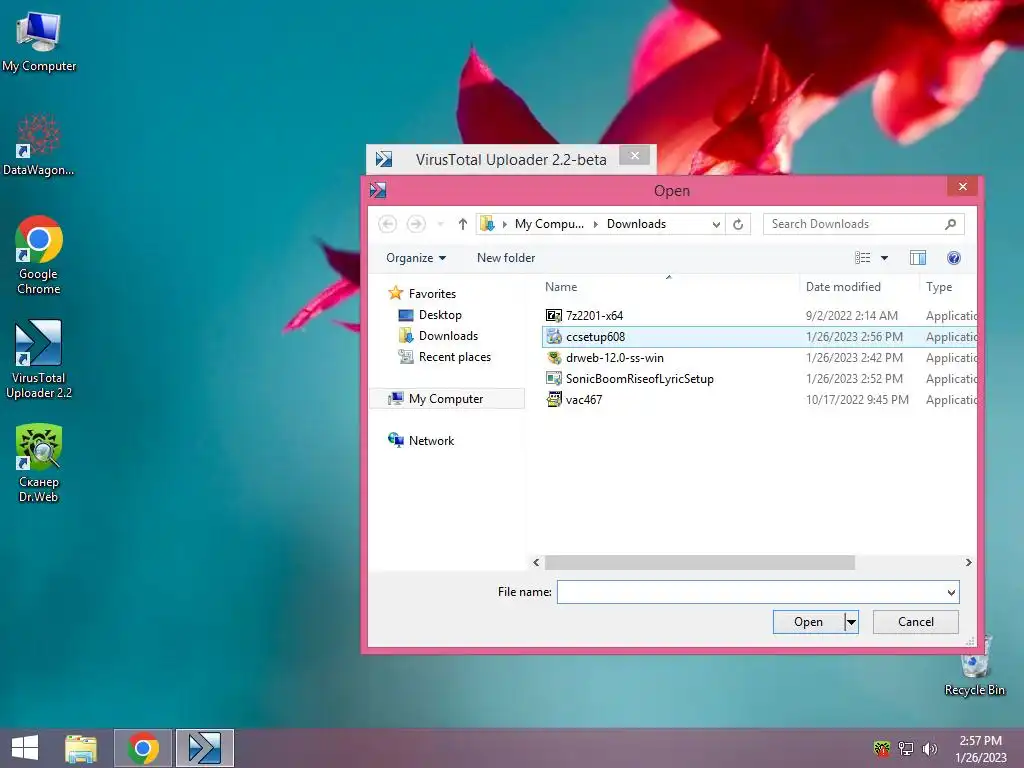1024x768 pixels.
Task: Sort by Type column header
Action: point(948,287)
